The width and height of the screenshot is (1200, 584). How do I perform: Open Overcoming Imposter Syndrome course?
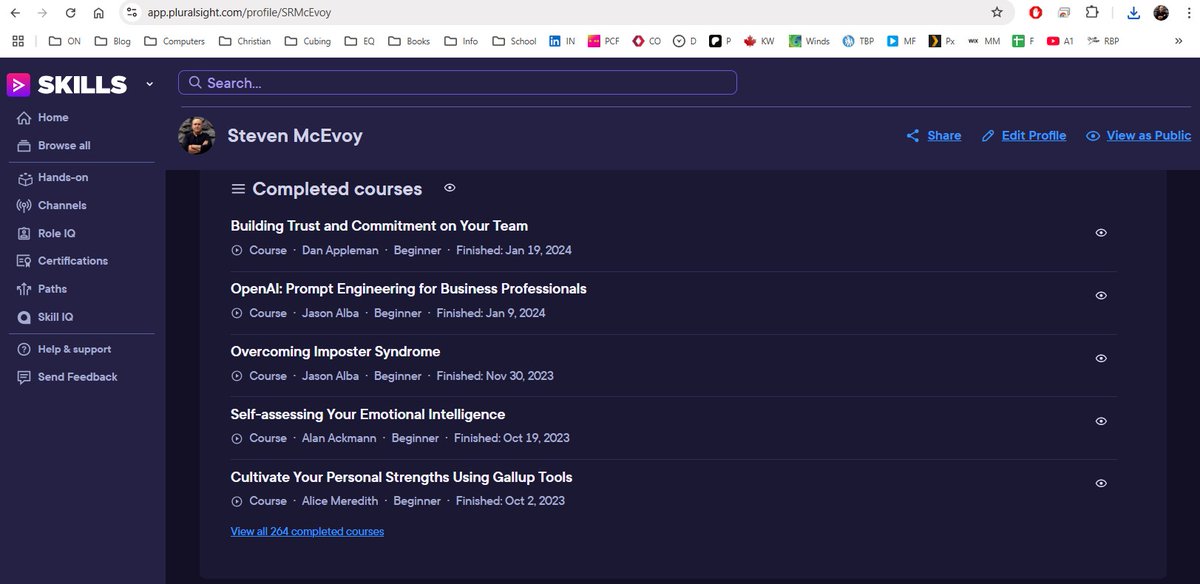click(335, 352)
